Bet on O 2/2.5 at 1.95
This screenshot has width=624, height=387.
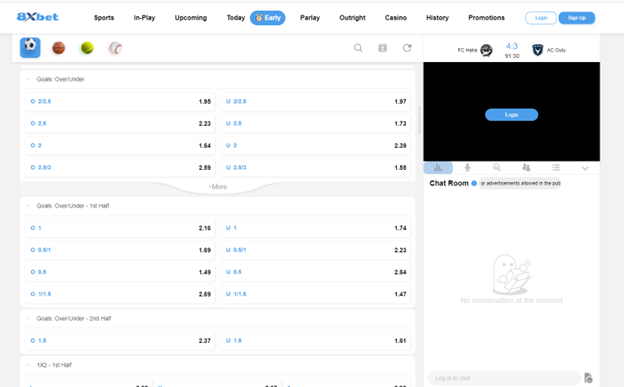pyautogui.click(x=120, y=102)
